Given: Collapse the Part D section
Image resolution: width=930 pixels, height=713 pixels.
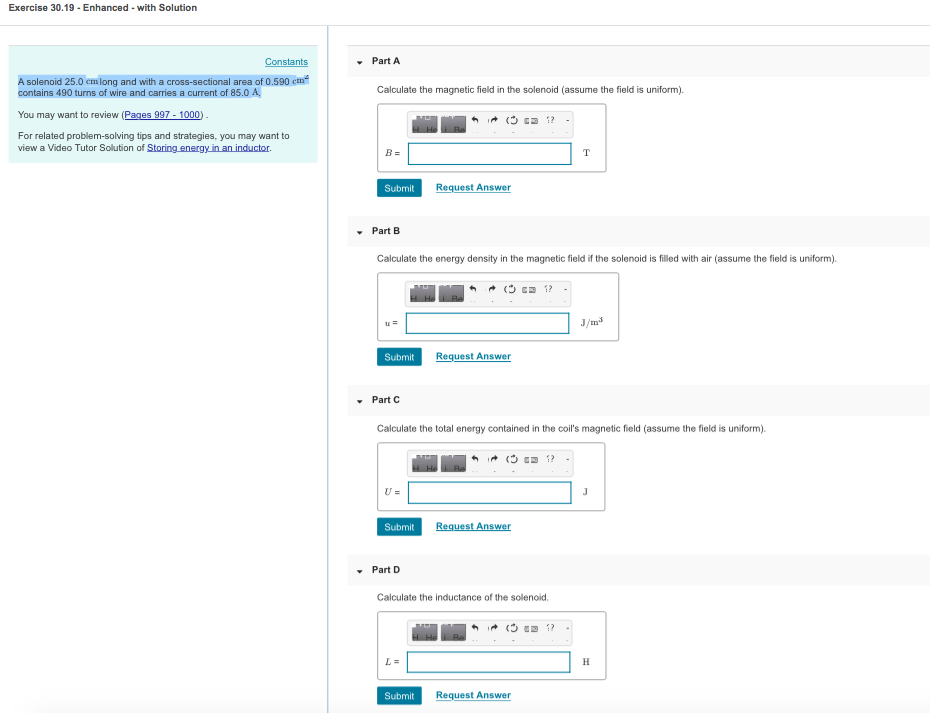Looking at the screenshot, I should point(359,569).
